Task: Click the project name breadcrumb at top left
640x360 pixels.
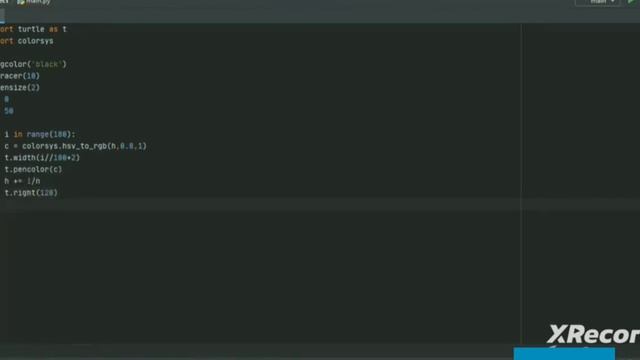Action: pos(4,2)
